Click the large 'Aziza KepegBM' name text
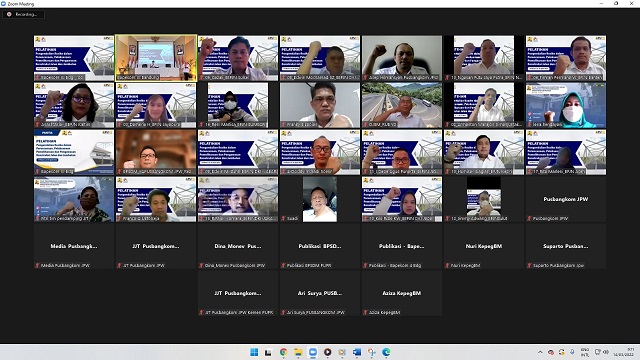Screen dimensions: 640x360 (x=402, y=293)
